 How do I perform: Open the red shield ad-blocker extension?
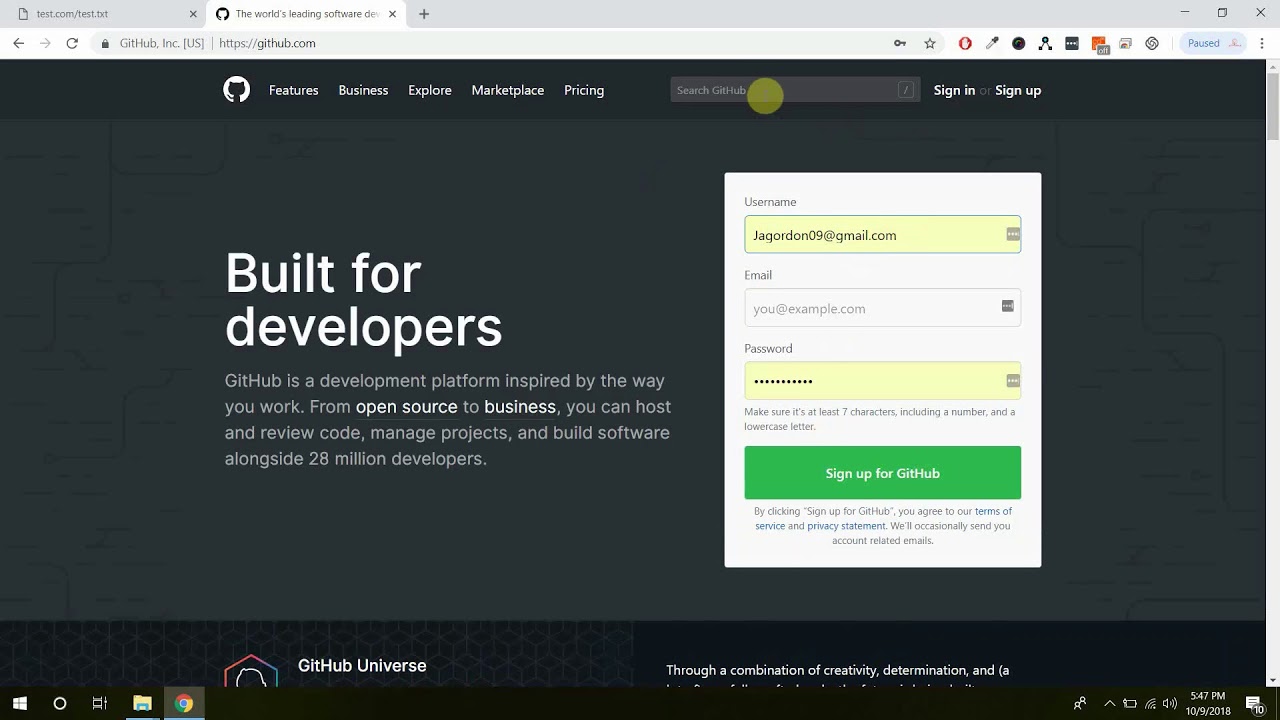(x=965, y=43)
